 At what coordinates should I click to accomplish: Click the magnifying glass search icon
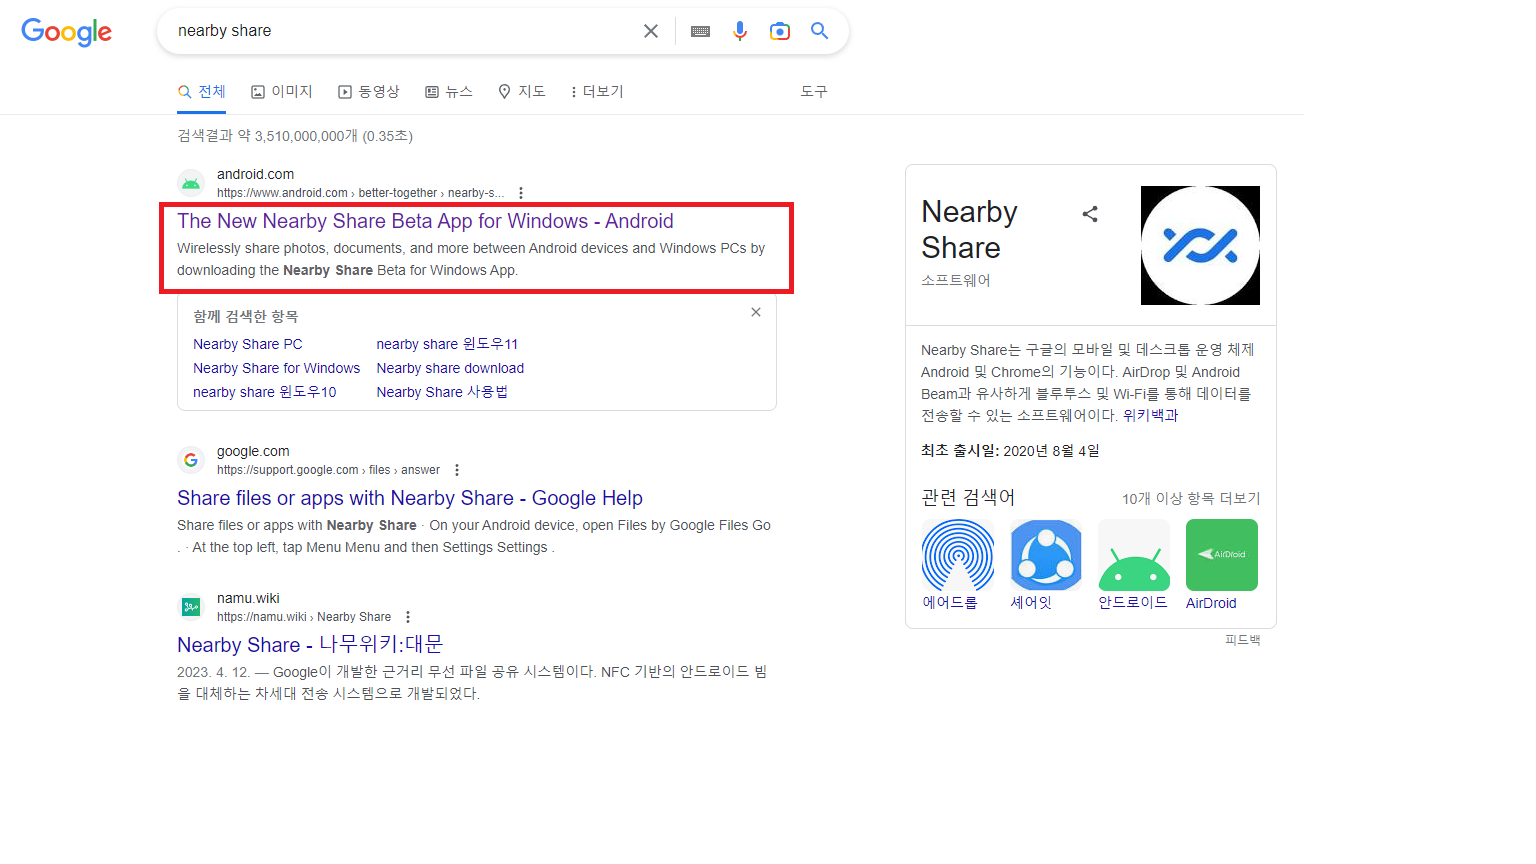(x=819, y=31)
